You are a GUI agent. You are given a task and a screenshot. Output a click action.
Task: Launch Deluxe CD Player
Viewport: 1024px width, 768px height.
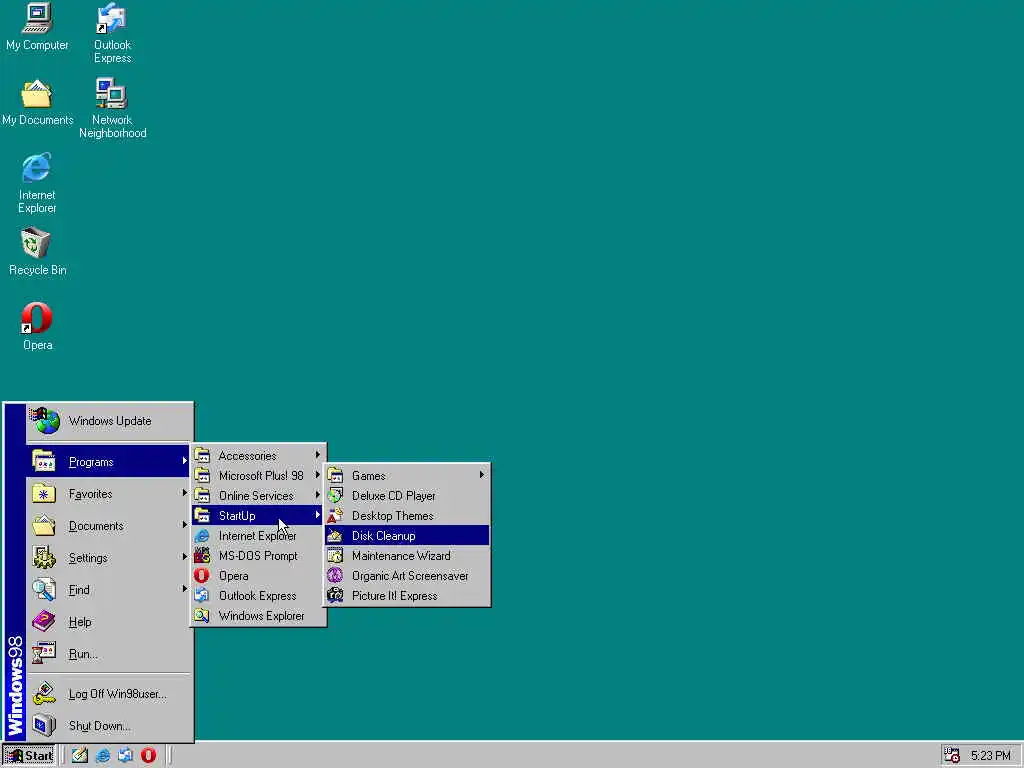click(408, 496)
